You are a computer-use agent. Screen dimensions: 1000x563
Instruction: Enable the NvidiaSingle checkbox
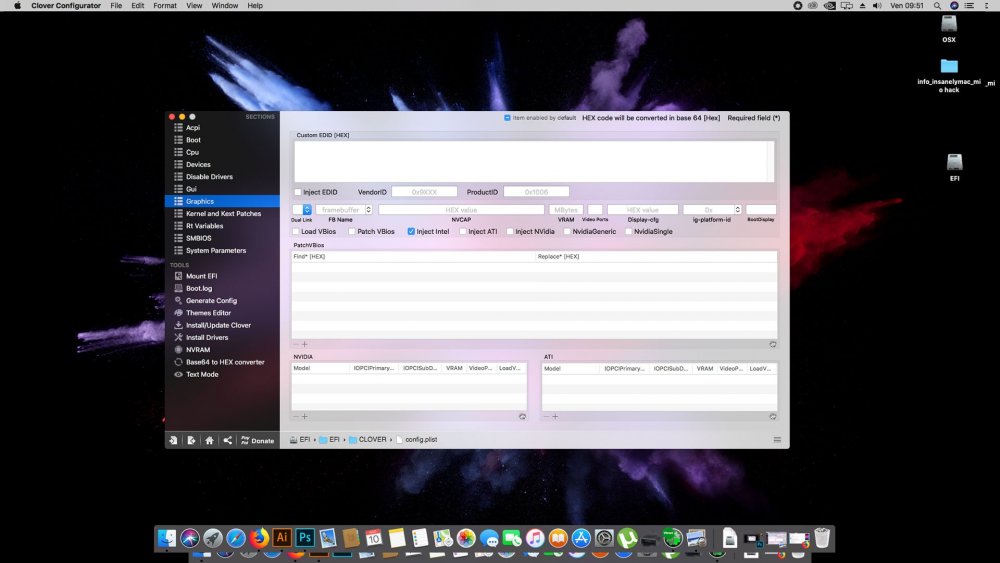tap(629, 231)
